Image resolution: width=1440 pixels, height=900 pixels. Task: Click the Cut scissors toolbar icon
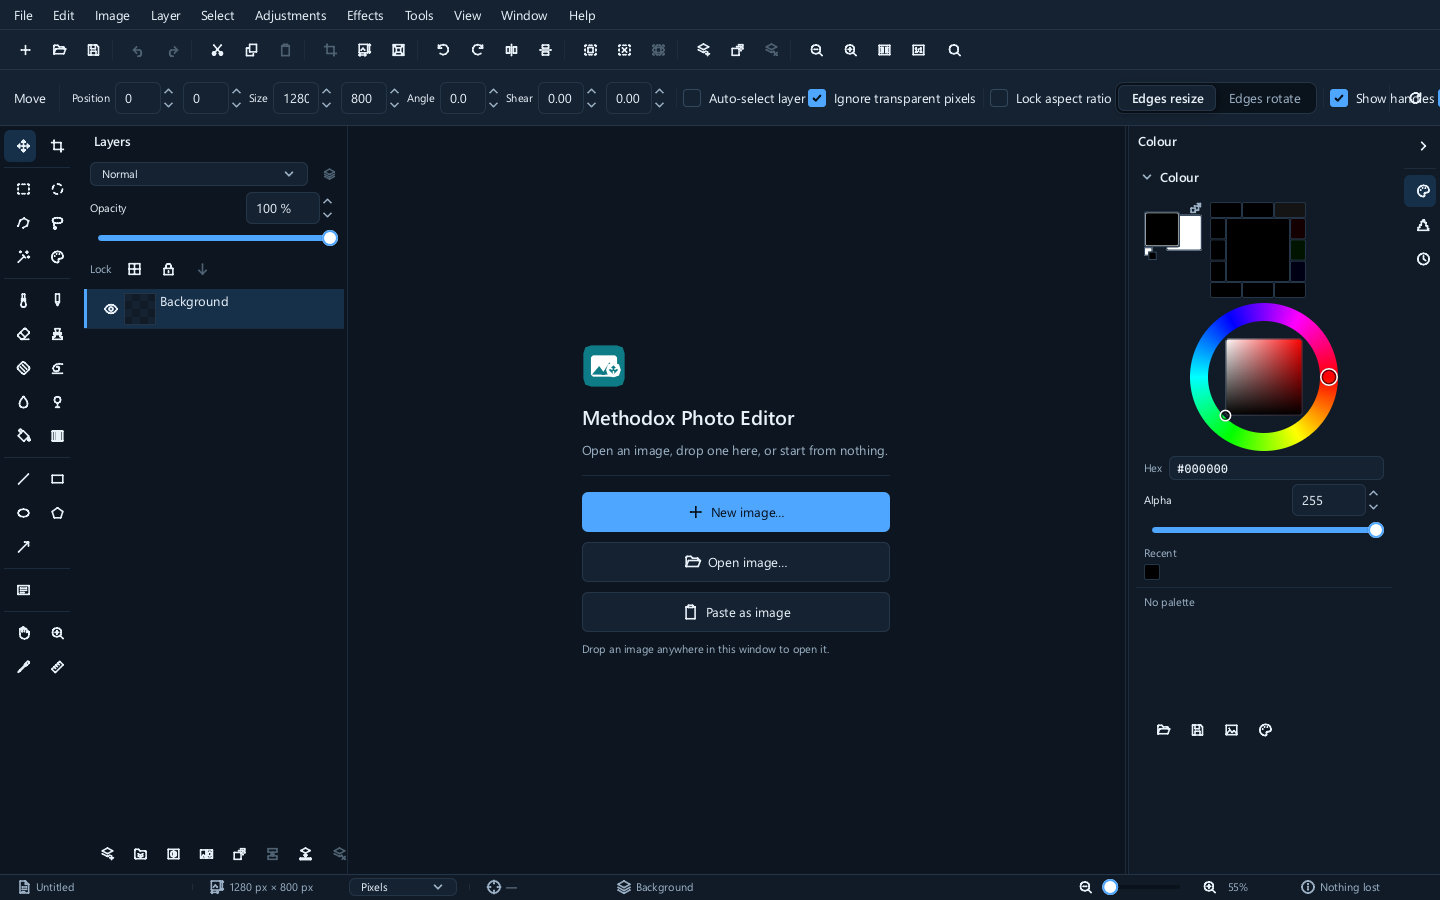pos(217,50)
